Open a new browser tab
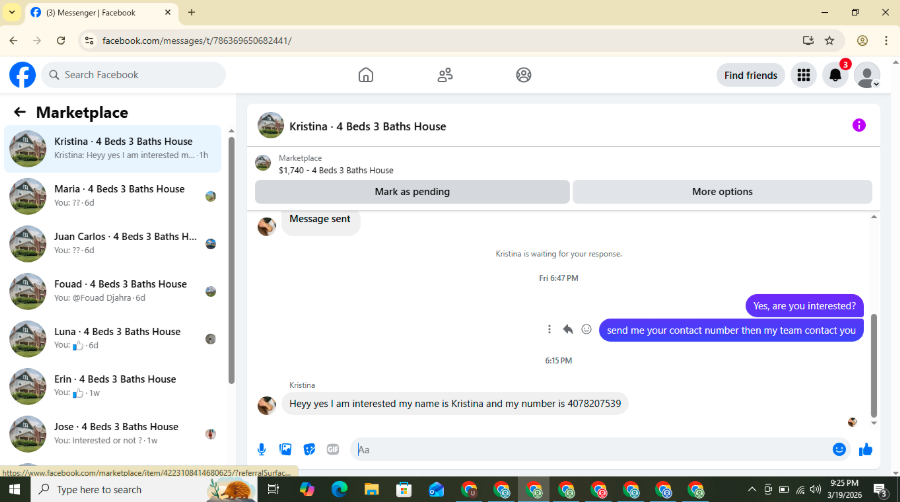The width and height of the screenshot is (900, 502). pyautogui.click(x=192, y=12)
